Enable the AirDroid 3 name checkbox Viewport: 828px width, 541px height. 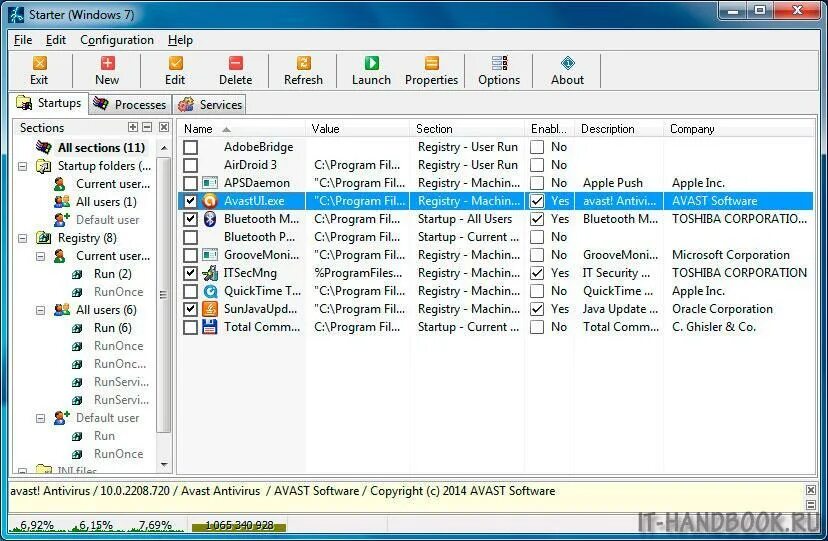click(x=191, y=165)
